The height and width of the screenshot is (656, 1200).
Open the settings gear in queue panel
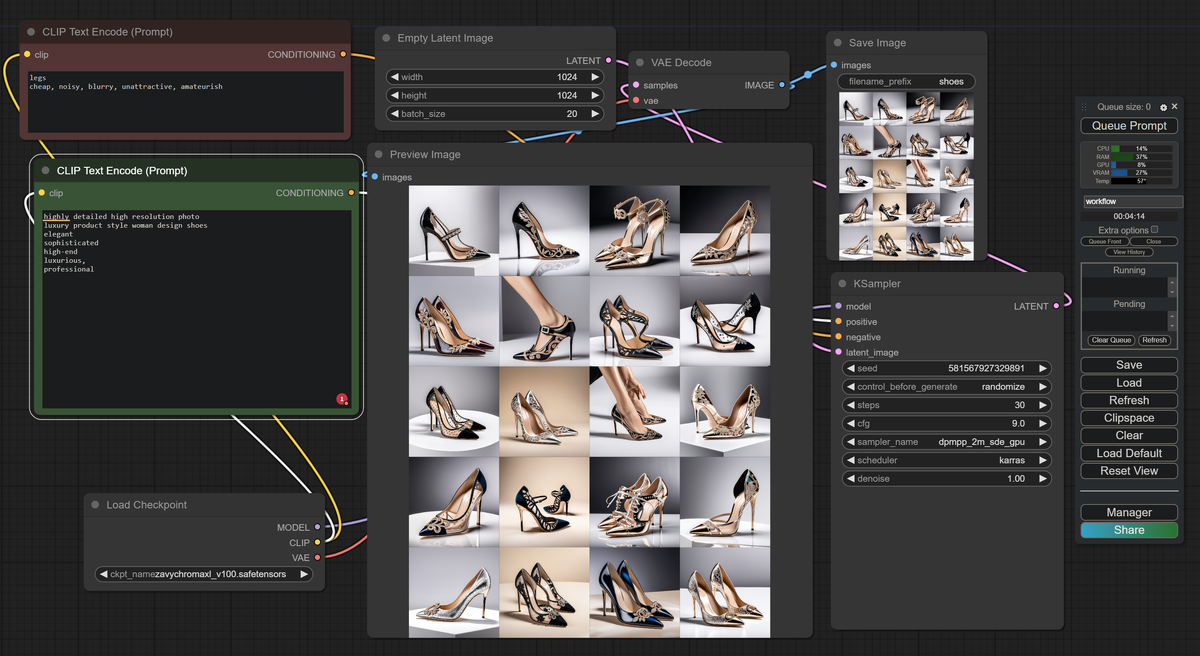click(x=1163, y=107)
